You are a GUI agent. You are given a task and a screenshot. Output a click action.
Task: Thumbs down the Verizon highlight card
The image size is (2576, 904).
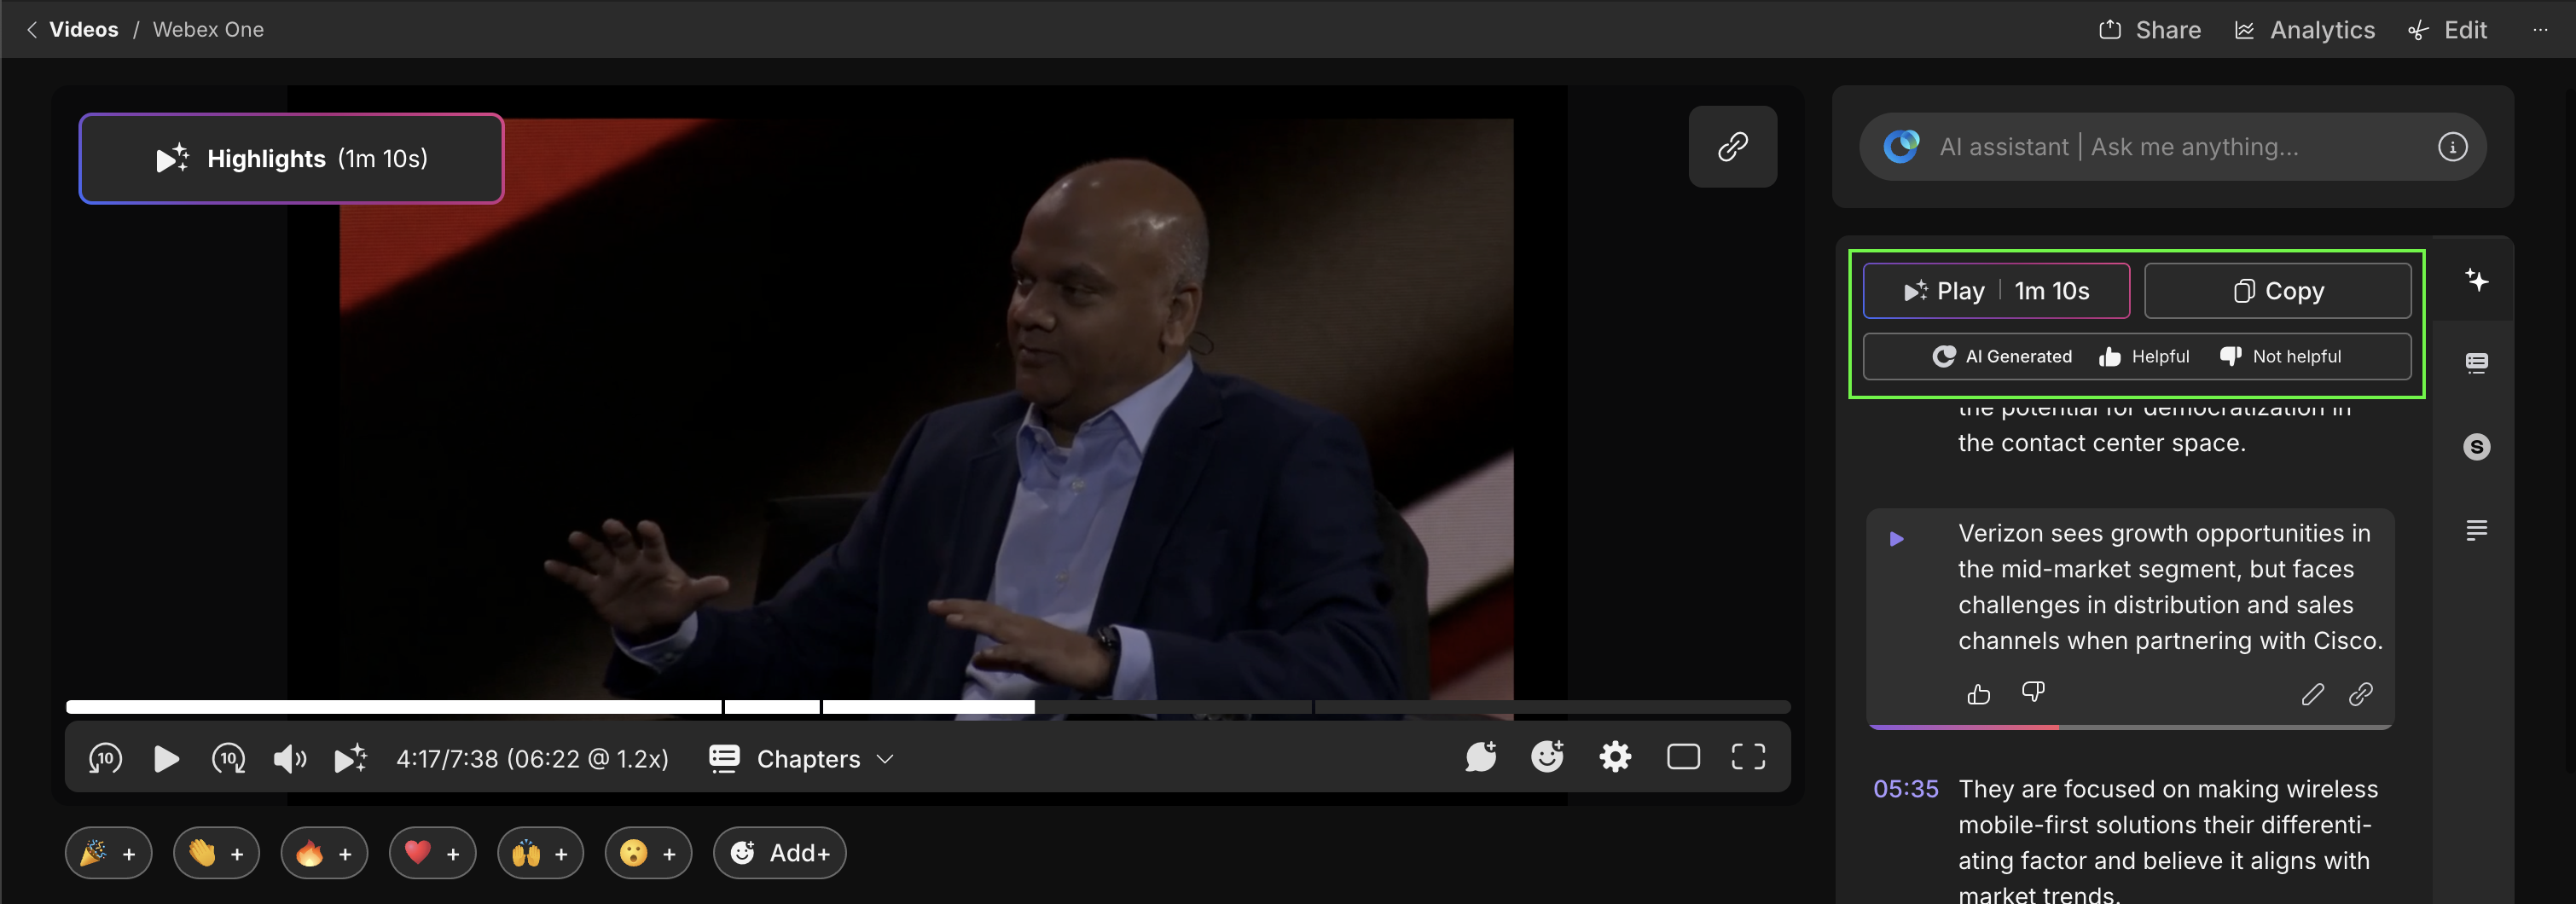(x=2033, y=692)
